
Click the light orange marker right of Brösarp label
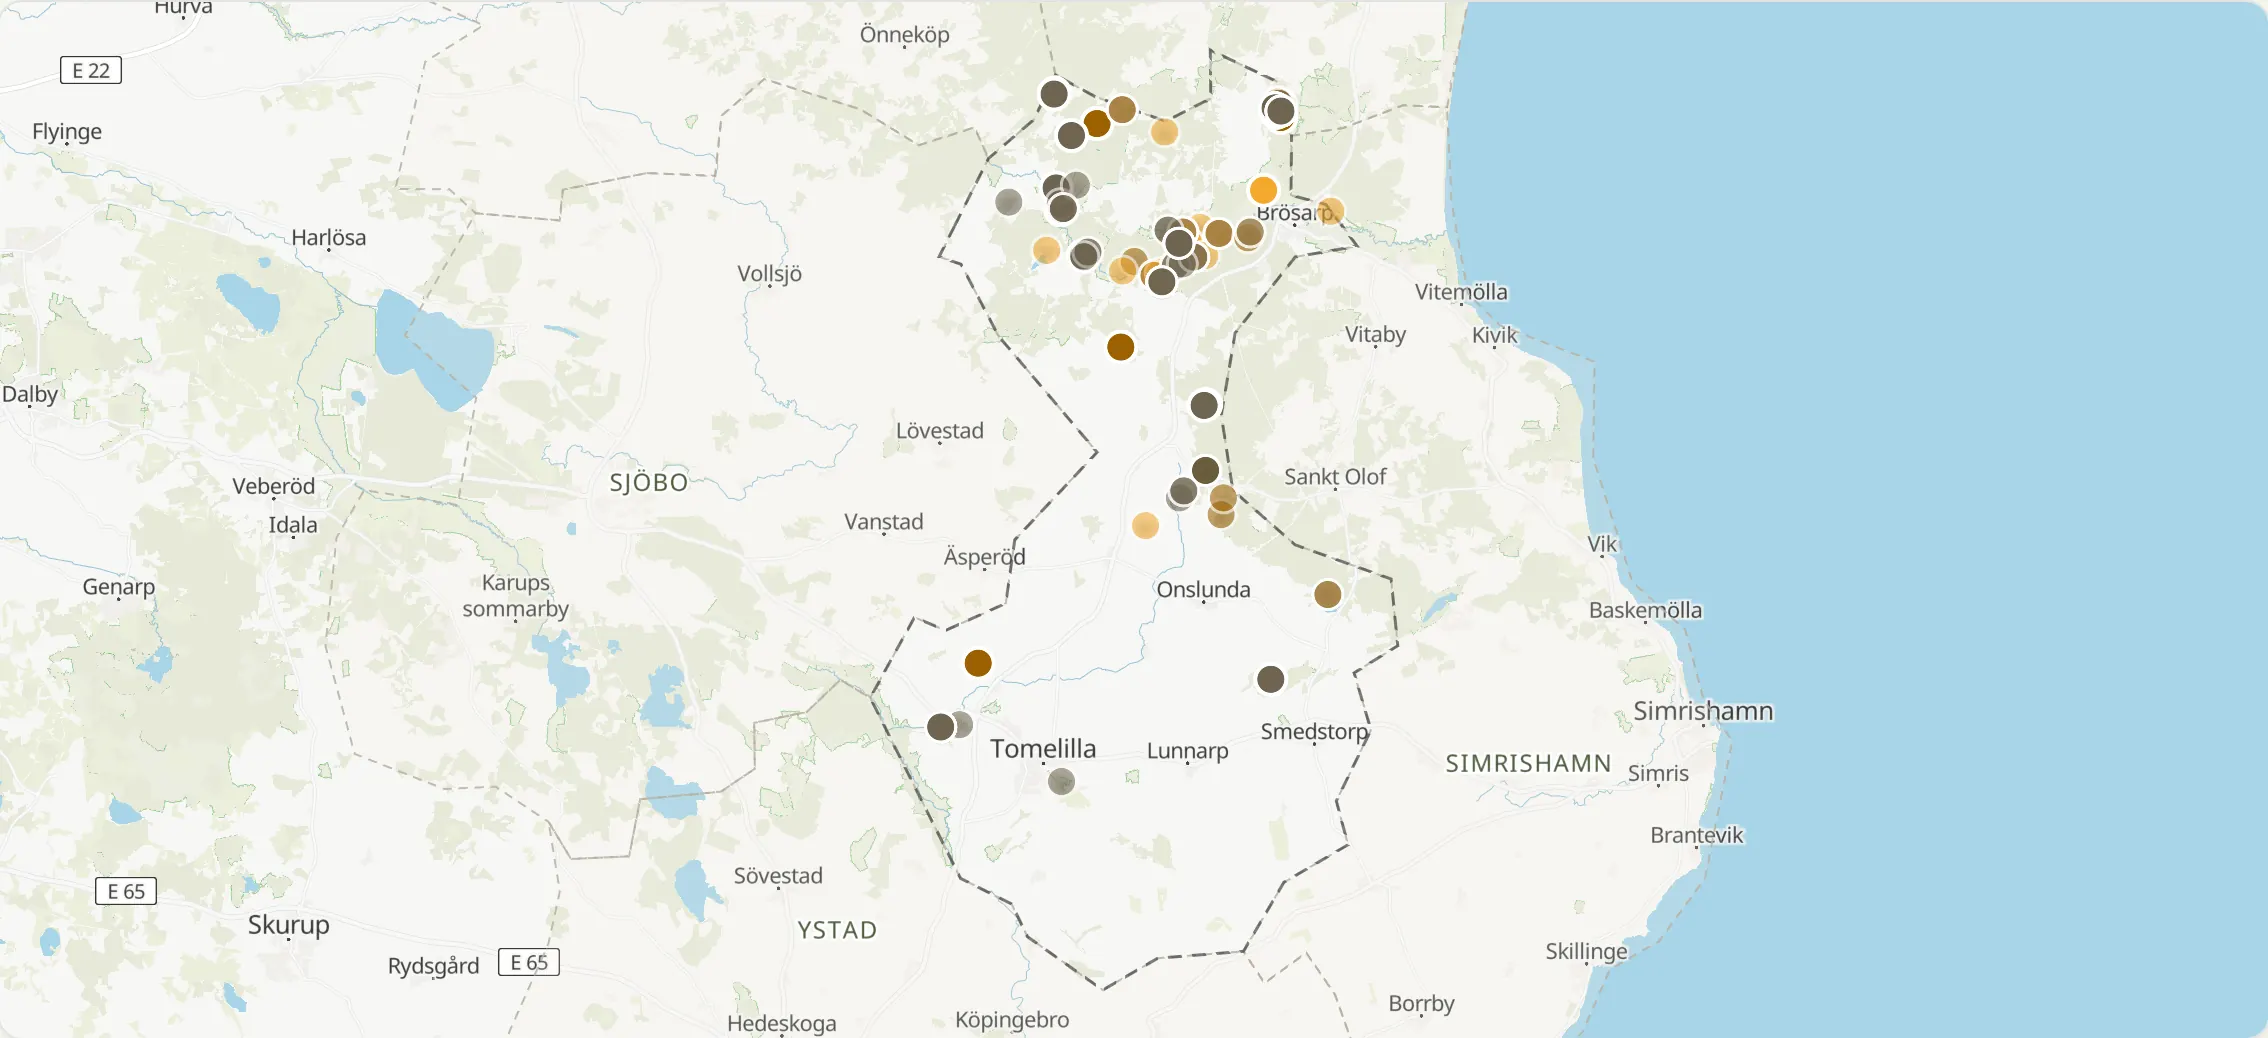[x=1329, y=212]
